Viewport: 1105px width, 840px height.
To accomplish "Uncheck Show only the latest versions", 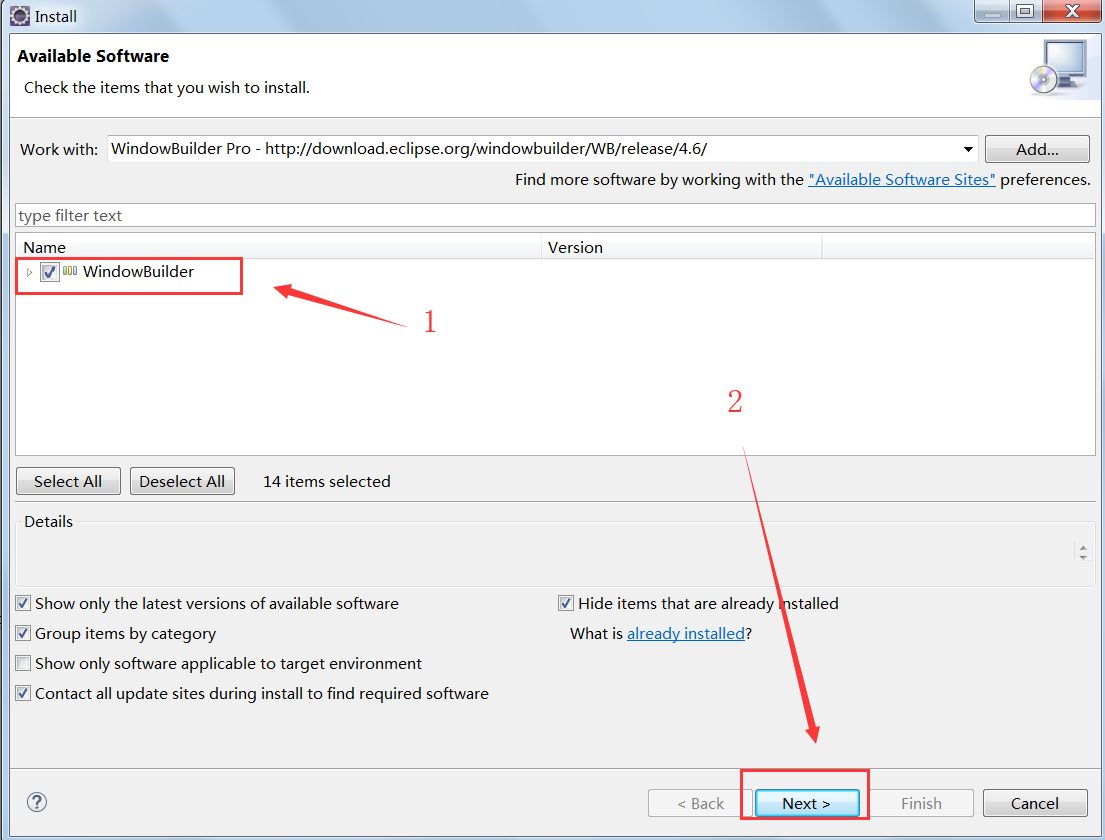I will tap(23, 603).
